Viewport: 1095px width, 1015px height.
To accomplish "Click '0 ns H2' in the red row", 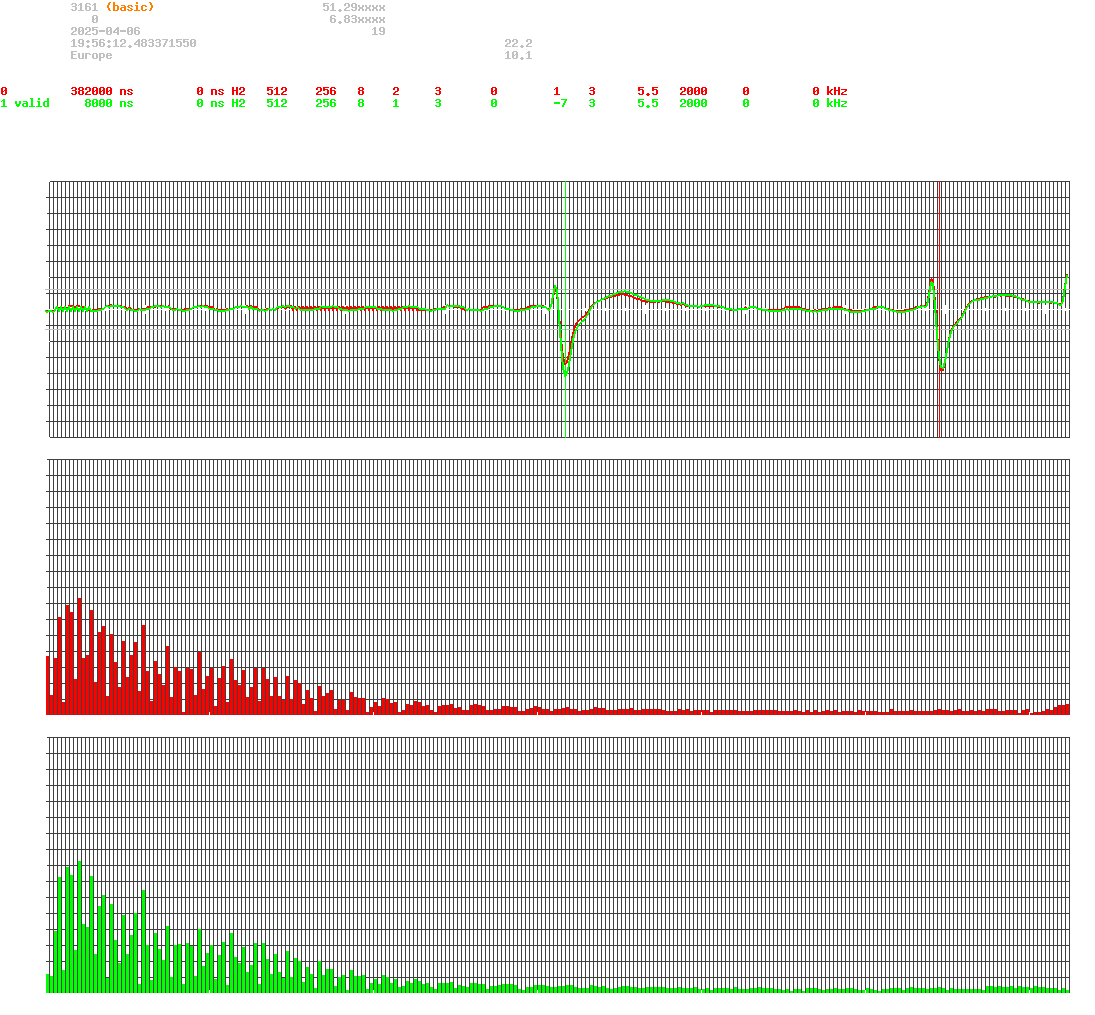I will (221, 92).
